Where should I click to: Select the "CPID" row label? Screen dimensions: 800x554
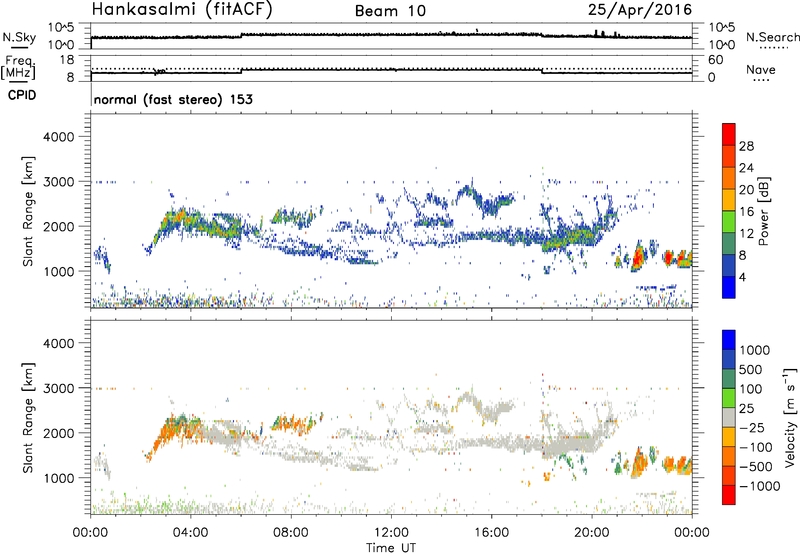(x=22, y=95)
